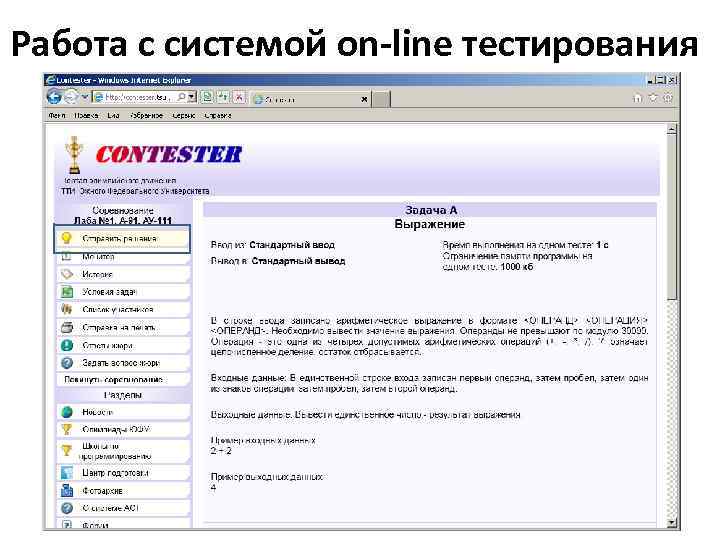Close the Contester tab with its X
The image size is (720, 540).
pyautogui.click(x=364, y=99)
